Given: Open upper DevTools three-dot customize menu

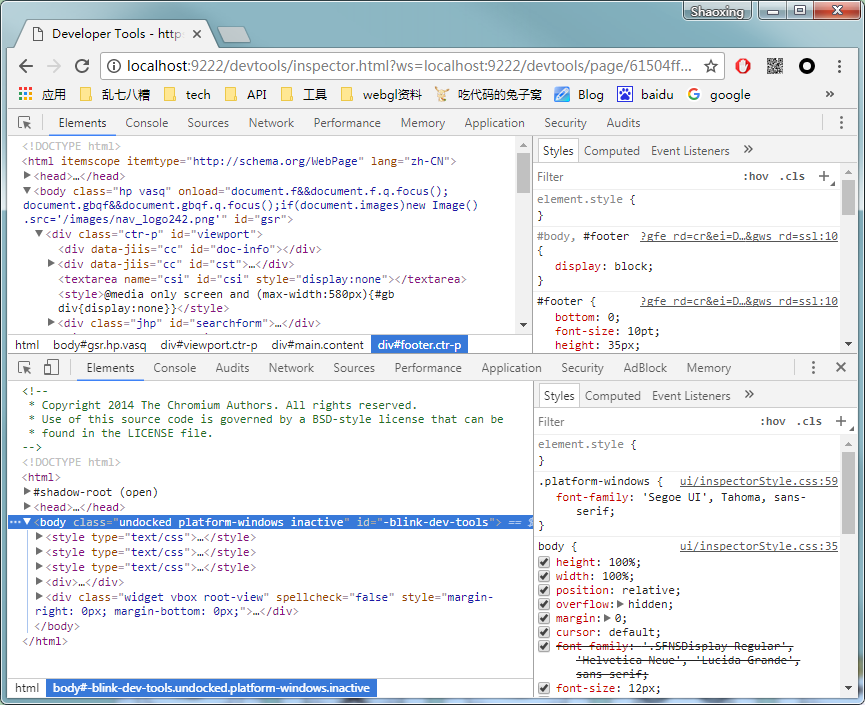Looking at the screenshot, I should (841, 122).
